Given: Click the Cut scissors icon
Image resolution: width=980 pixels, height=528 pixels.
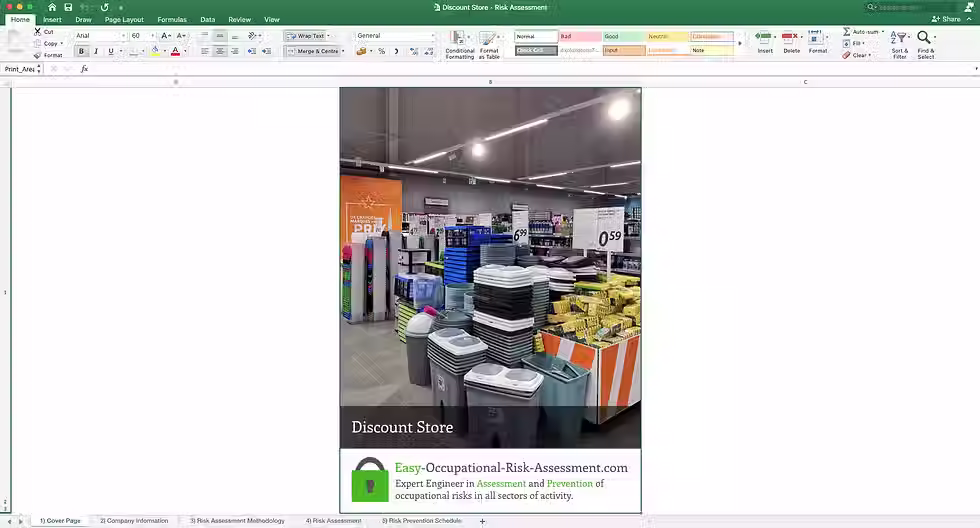Looking at the screenshot, I should coord(38,31).
